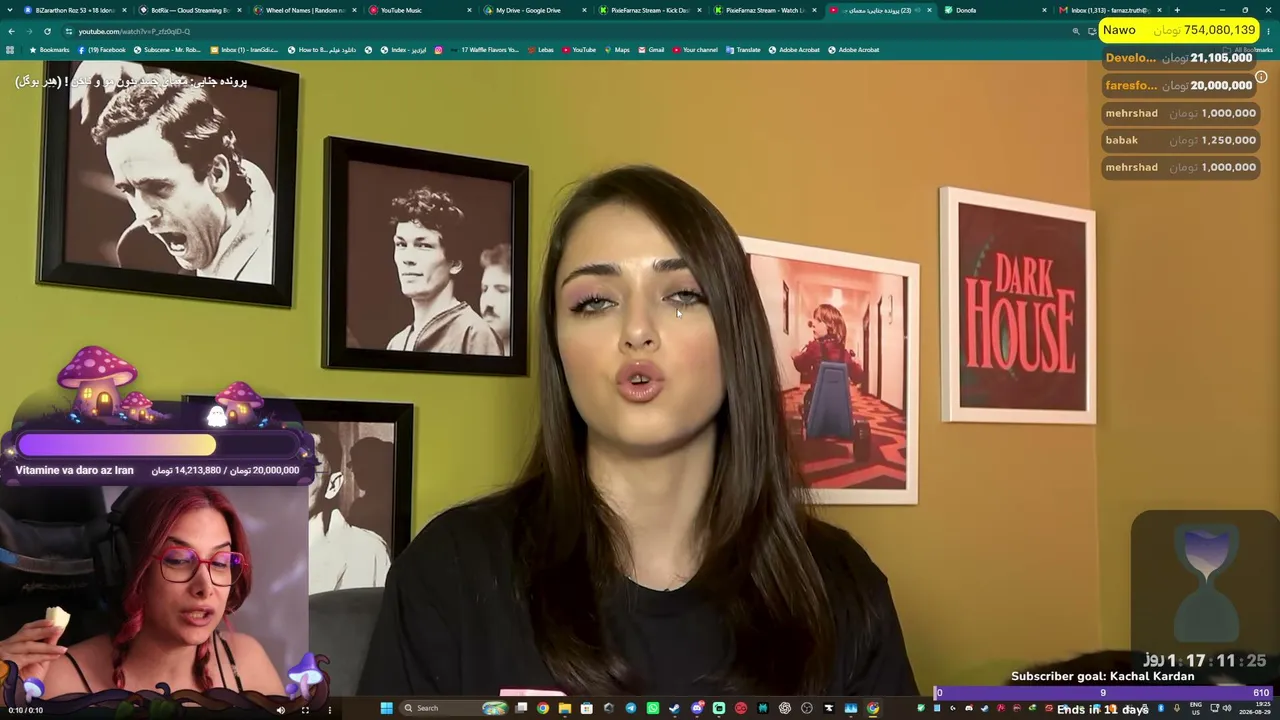Viewport: 1280px width, 720px height.
Task: Go forward to the next page
Action: (x=29, y=31)
